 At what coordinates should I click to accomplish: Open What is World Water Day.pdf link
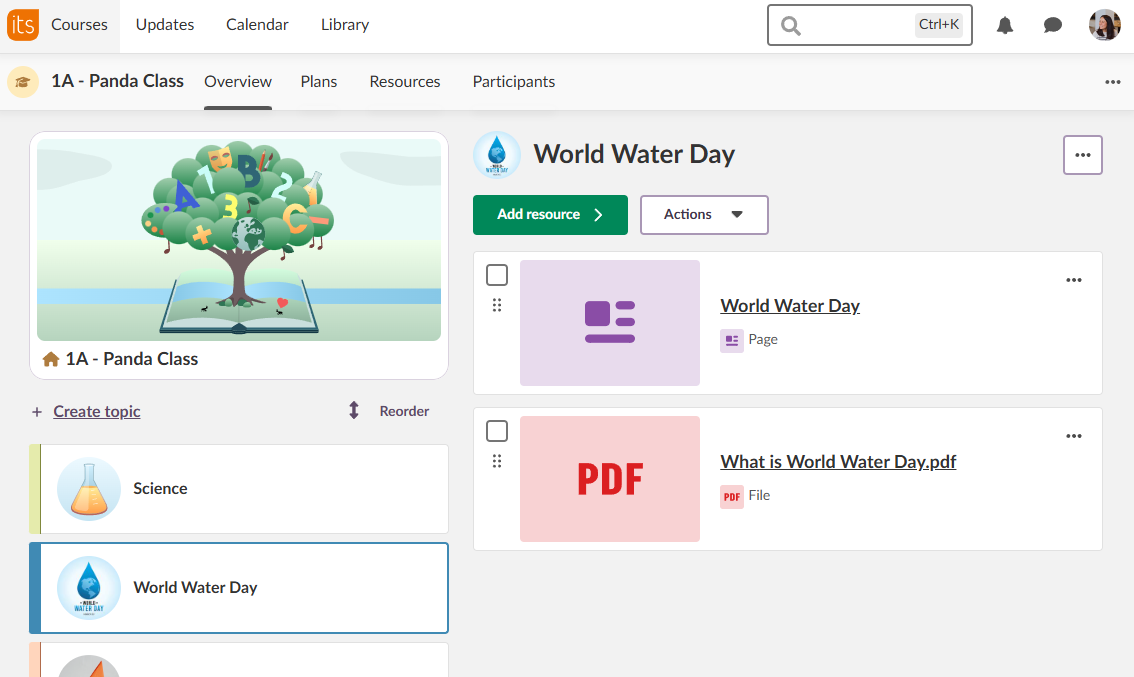pyautogui.click(x=838, y=462)
